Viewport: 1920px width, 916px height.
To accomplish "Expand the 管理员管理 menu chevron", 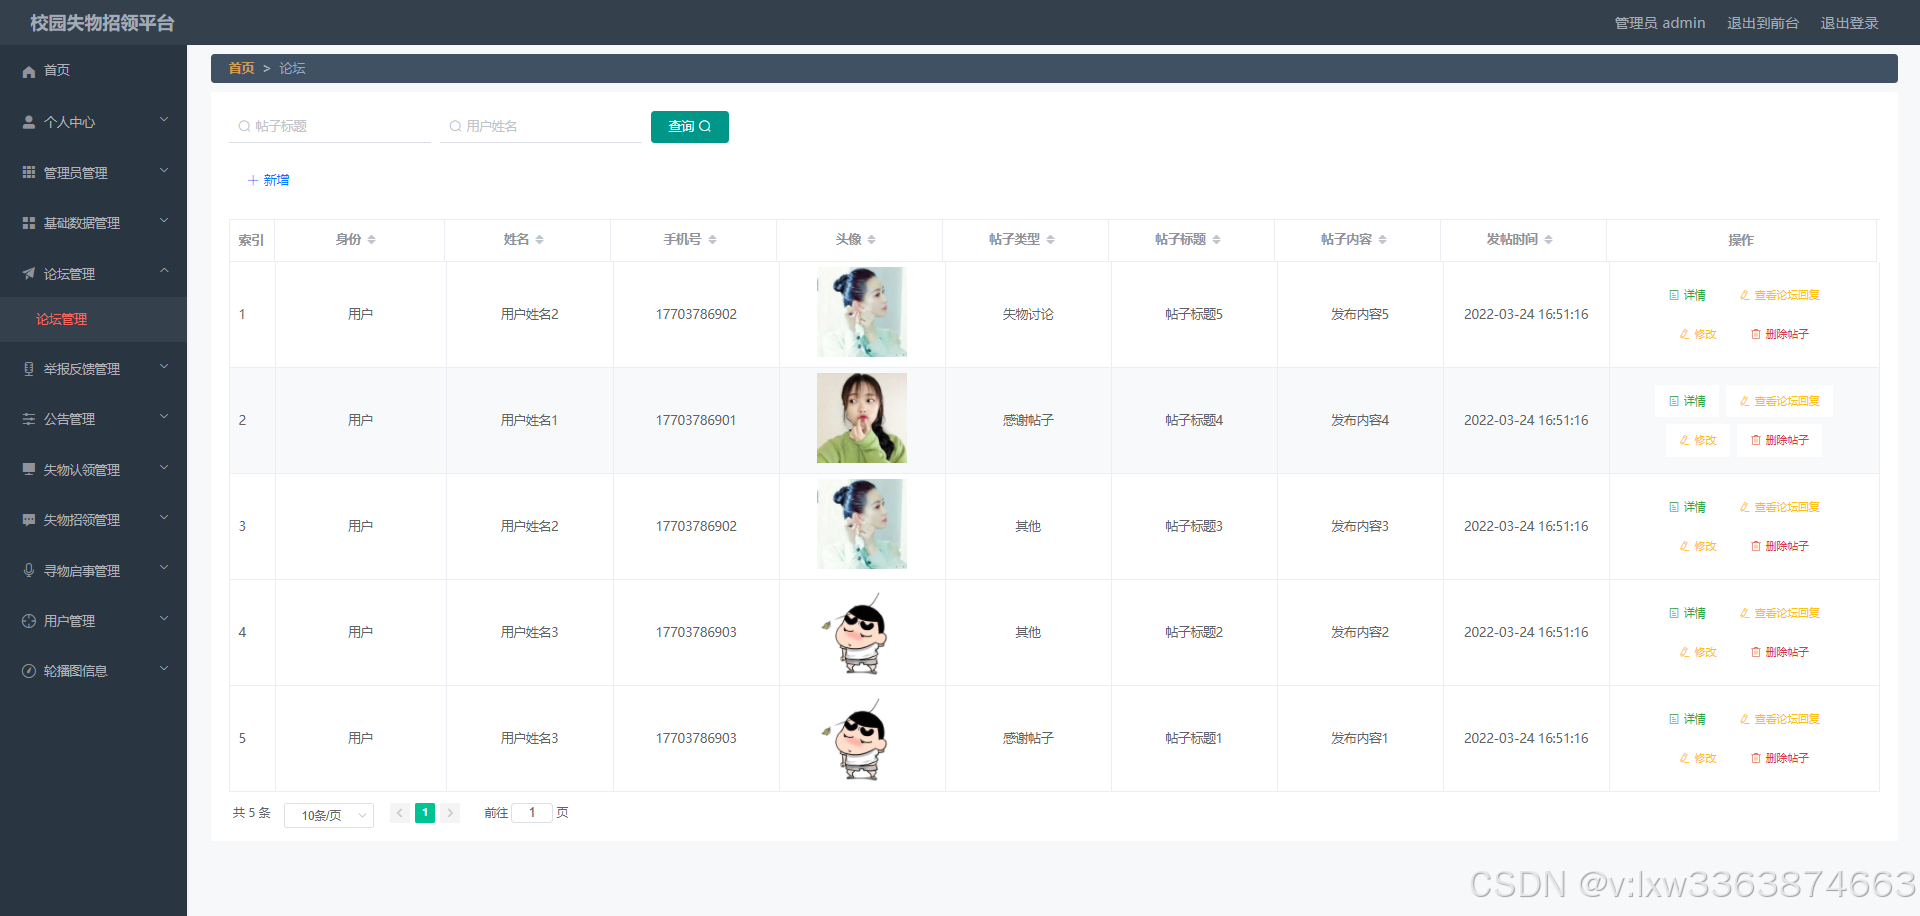I will 164,171.
